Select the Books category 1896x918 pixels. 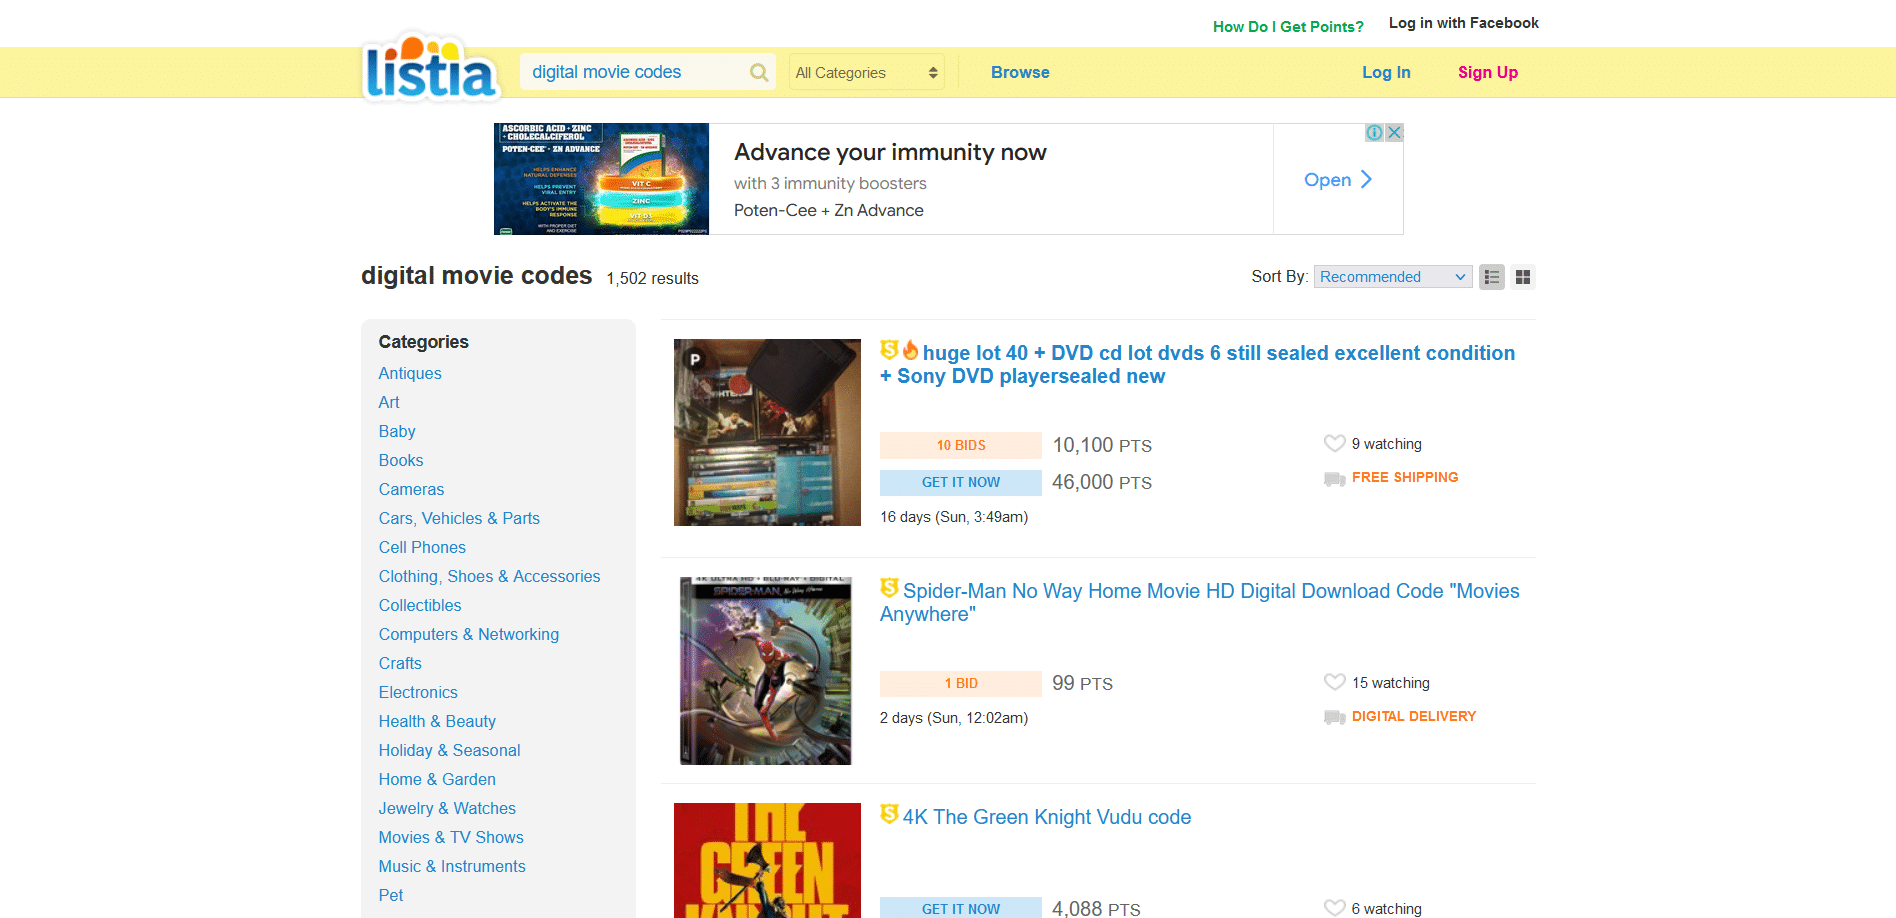401,460
